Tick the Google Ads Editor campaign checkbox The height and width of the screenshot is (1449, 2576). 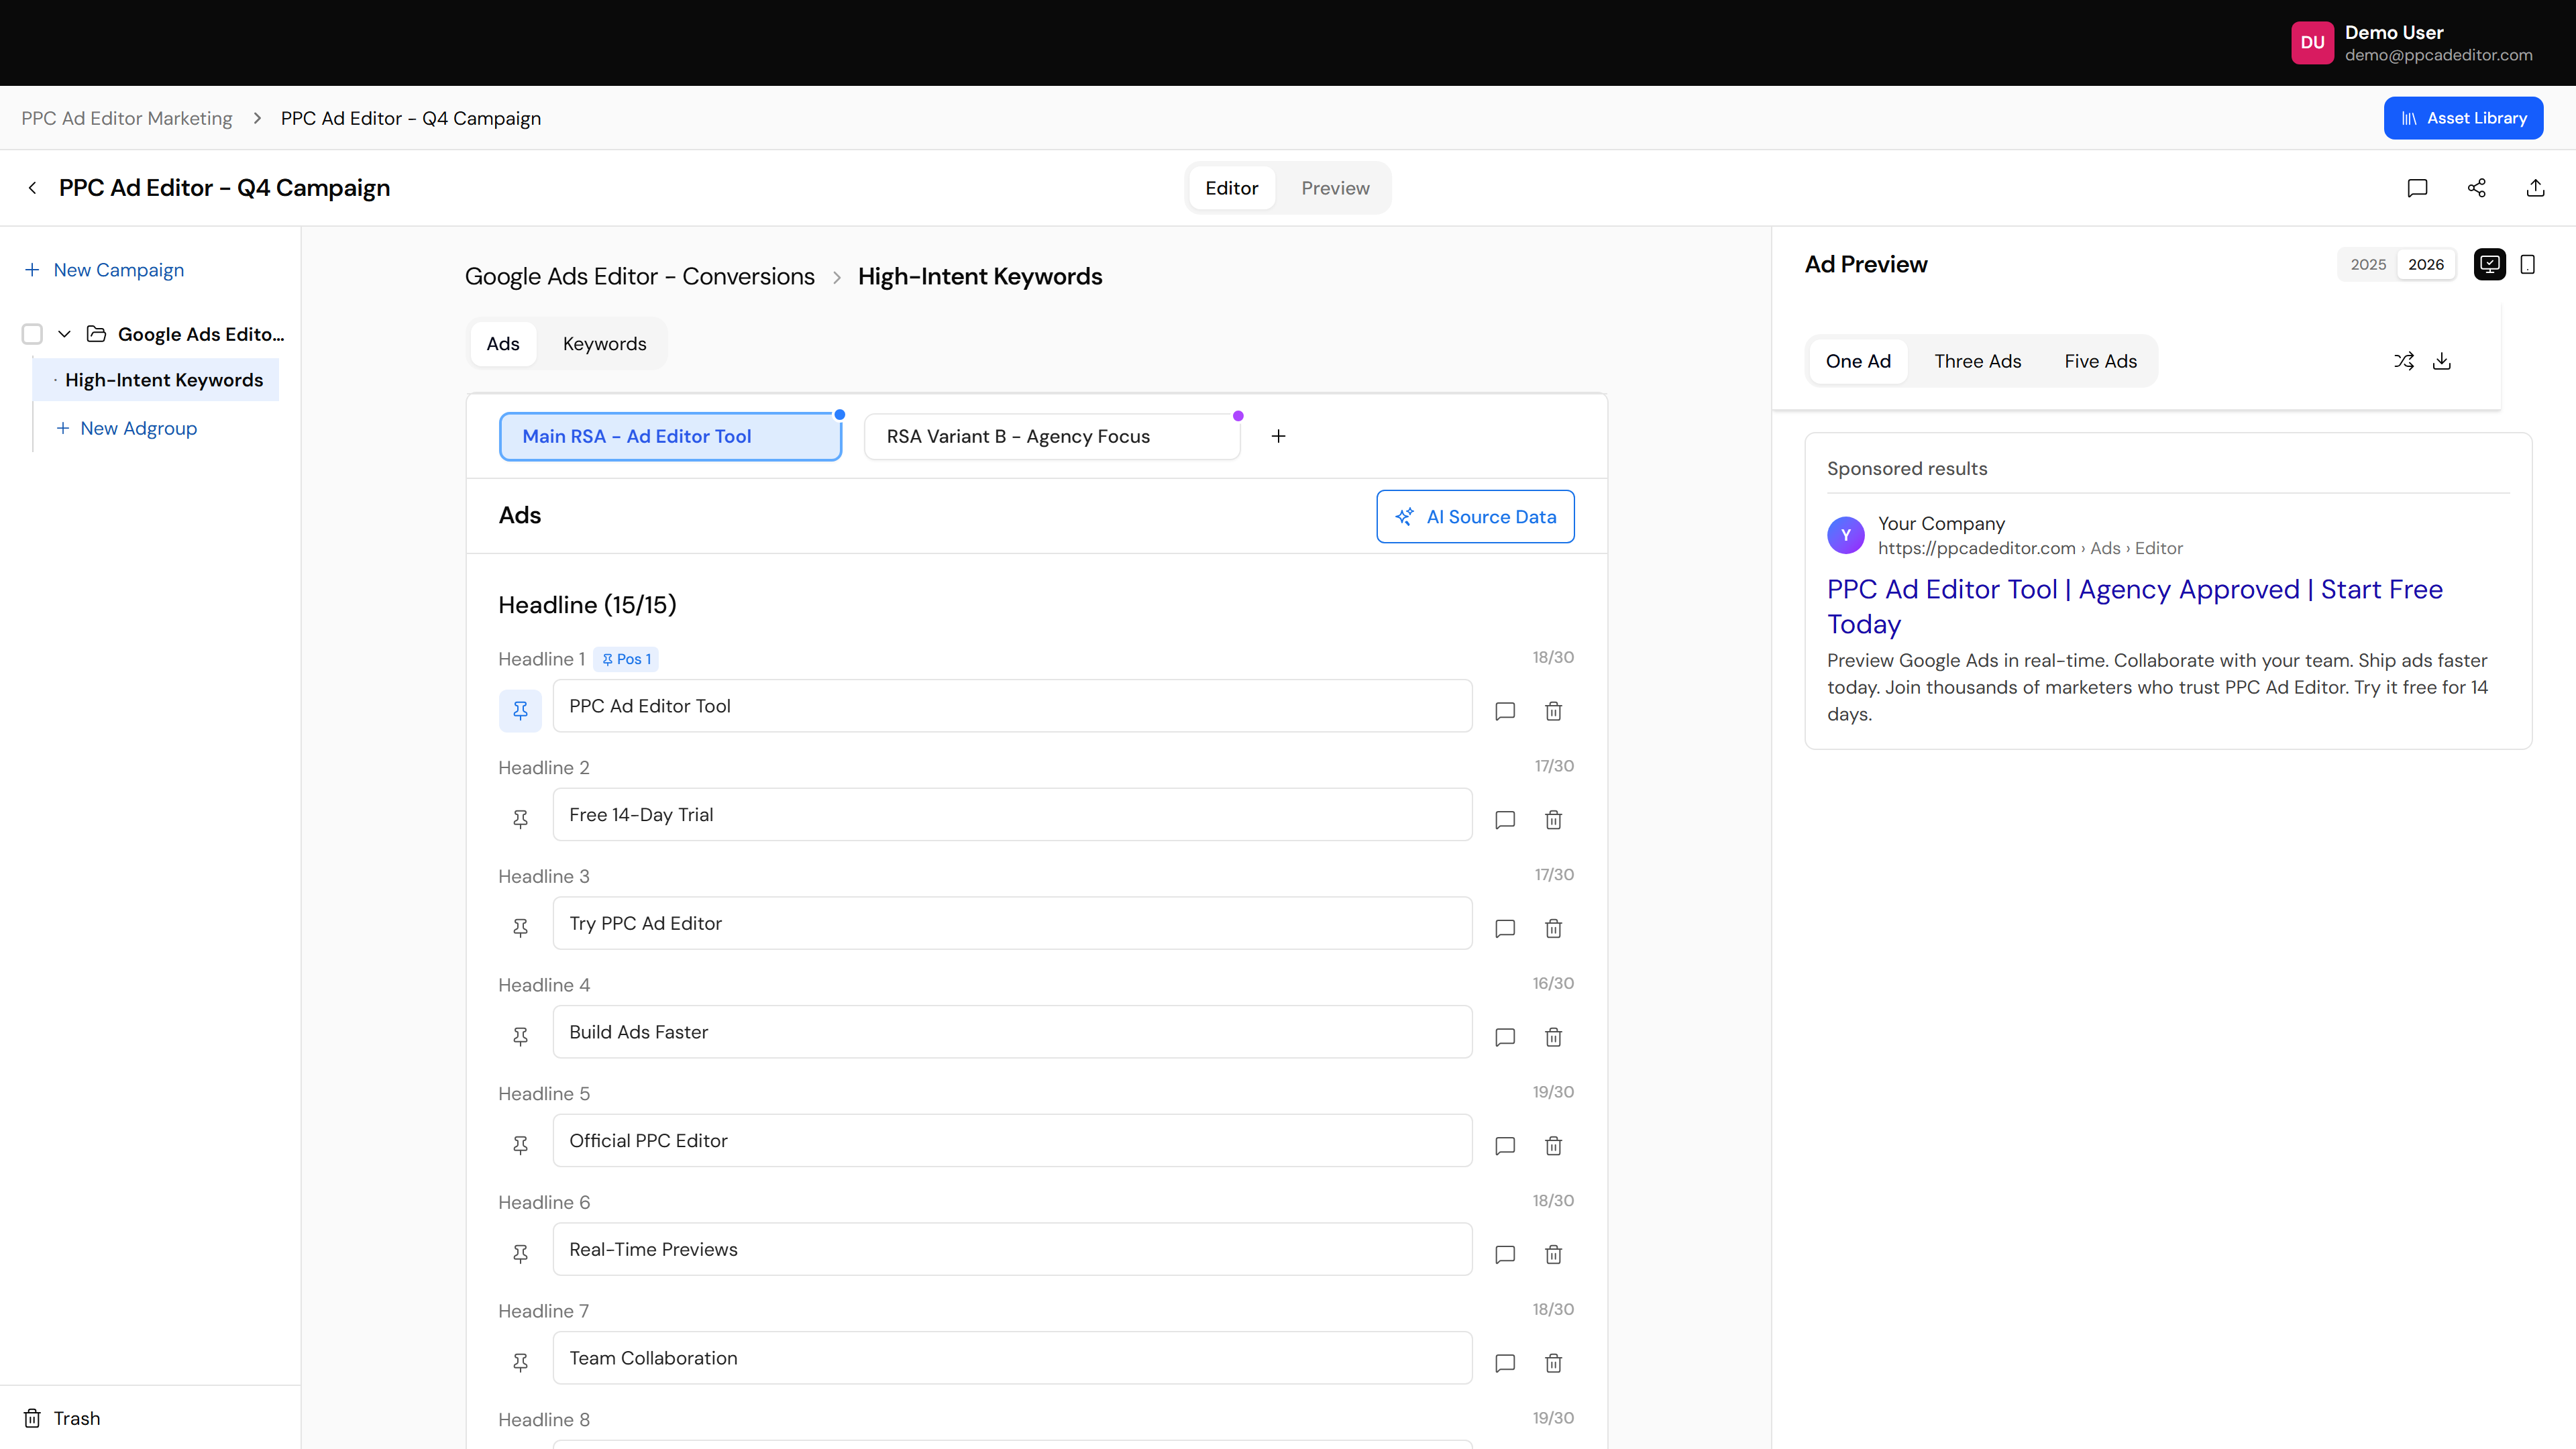point(32,334)
